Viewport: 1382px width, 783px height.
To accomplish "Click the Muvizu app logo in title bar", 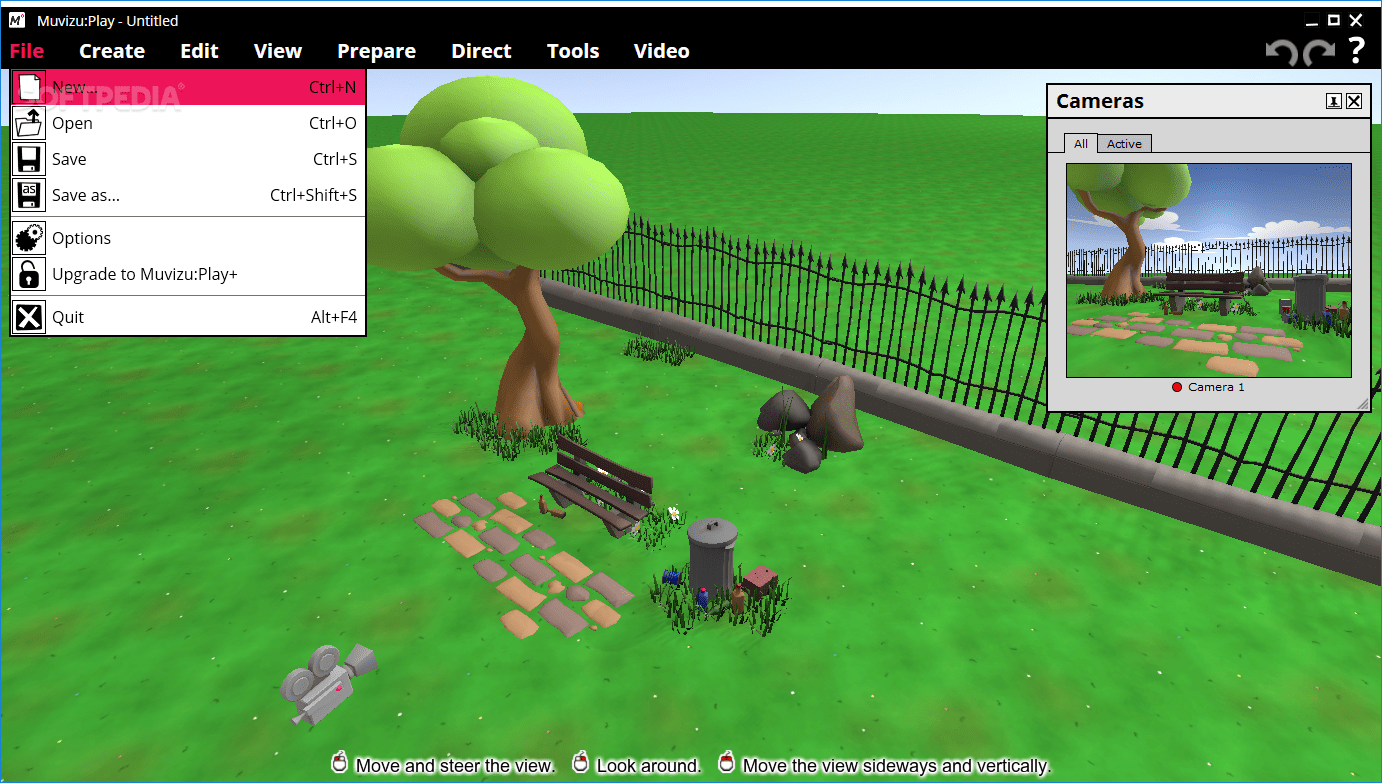I will tap(17, 20).
